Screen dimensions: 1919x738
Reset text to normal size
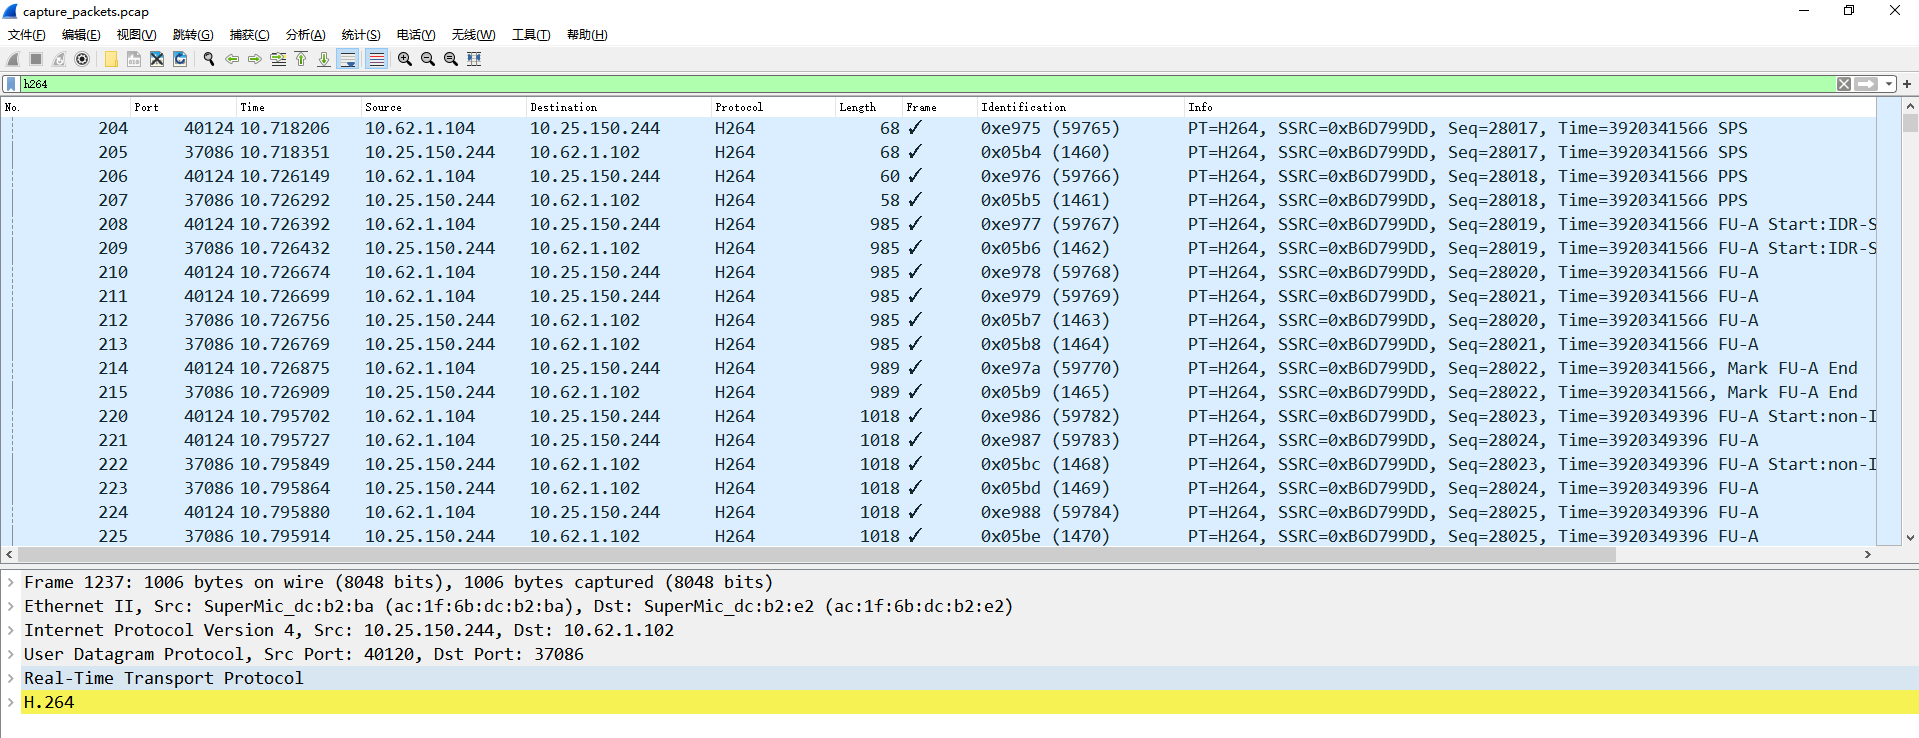click(451, 59)
